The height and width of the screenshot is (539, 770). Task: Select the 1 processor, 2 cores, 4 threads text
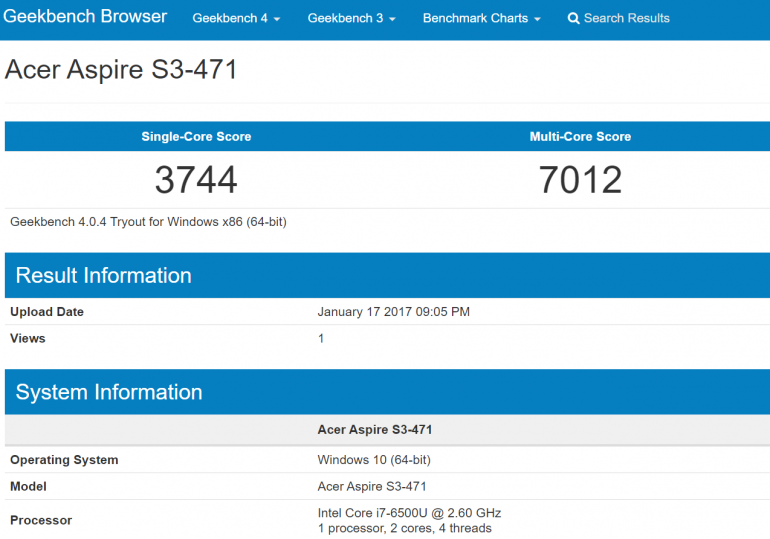coord(405,528)
